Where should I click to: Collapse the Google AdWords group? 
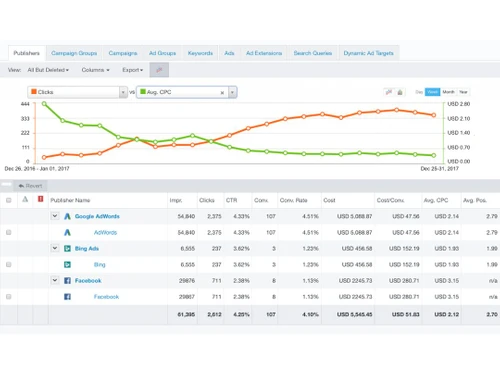pos(55,216)
